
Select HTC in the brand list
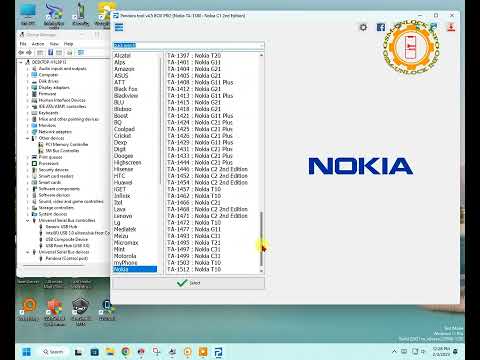[x=119, y=176]
